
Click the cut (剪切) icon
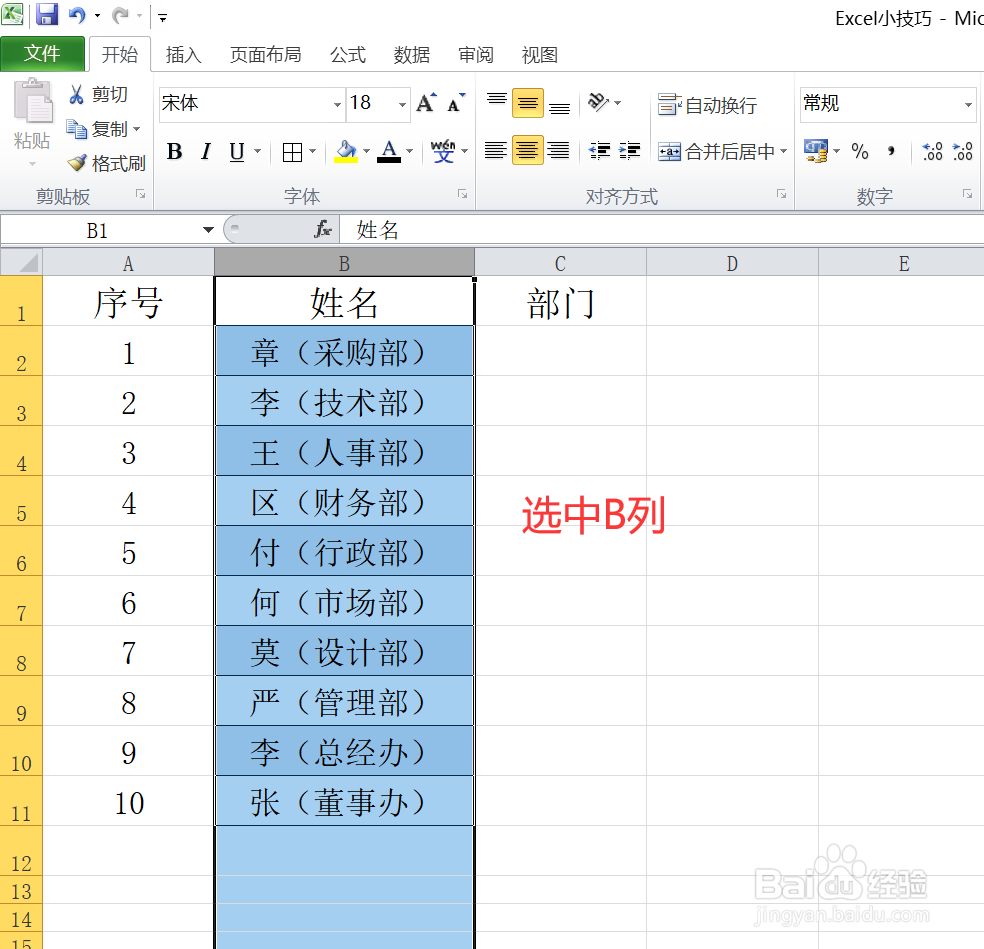point(100,94)
